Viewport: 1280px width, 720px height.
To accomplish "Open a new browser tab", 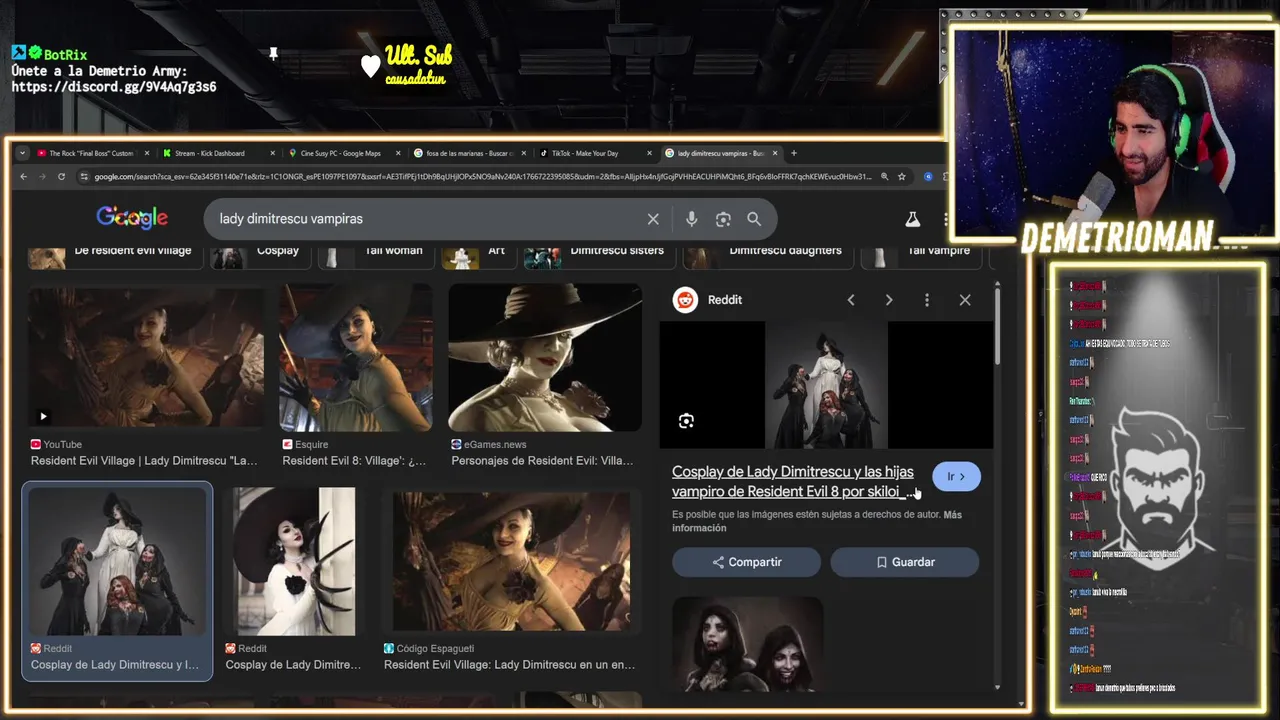I will (x=794, y=153).
